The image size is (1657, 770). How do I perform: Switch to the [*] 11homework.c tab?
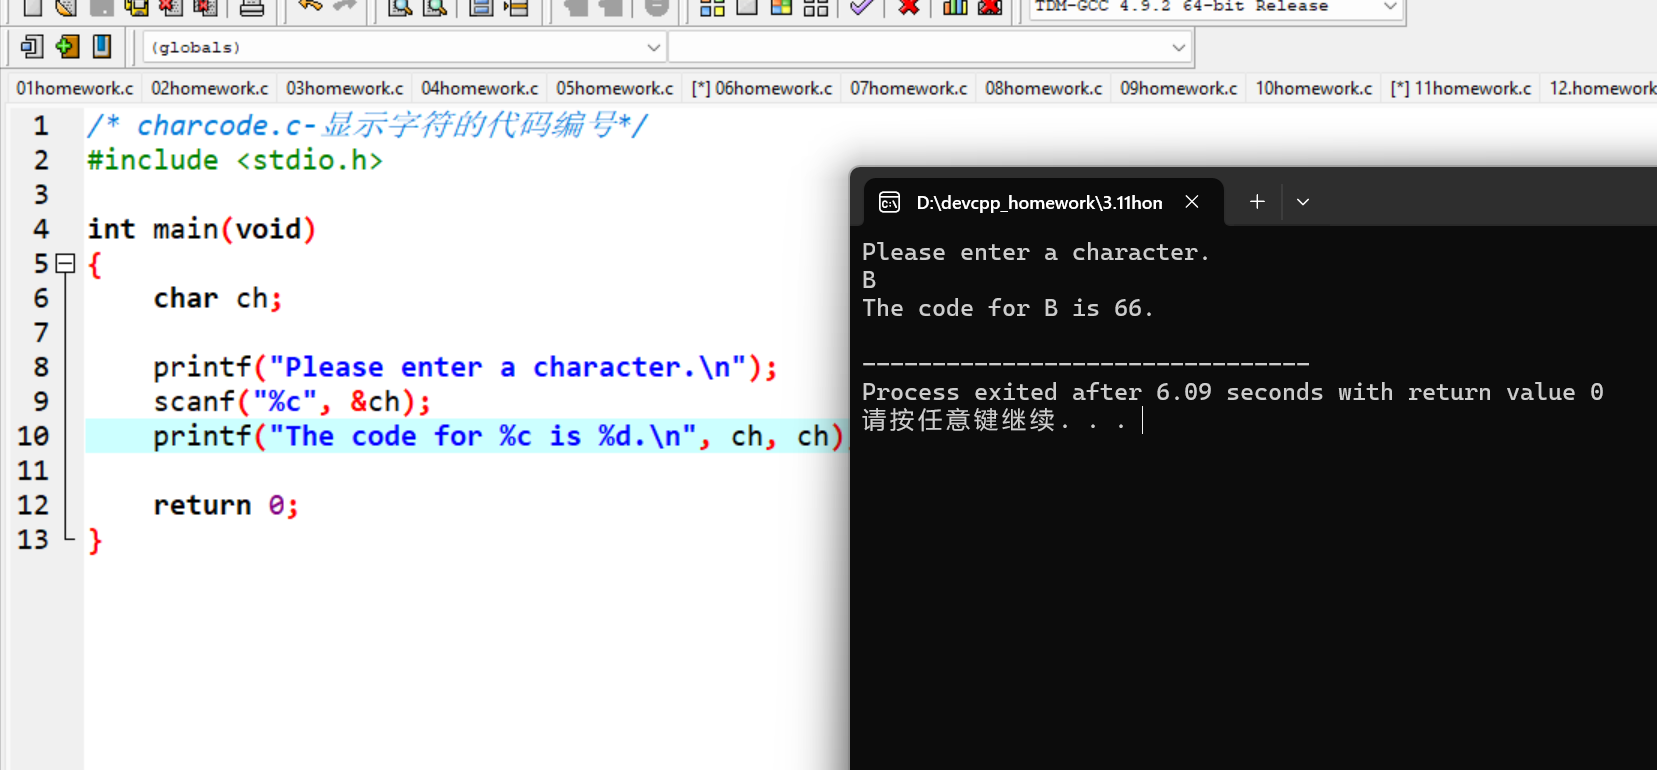[1460, 88]
